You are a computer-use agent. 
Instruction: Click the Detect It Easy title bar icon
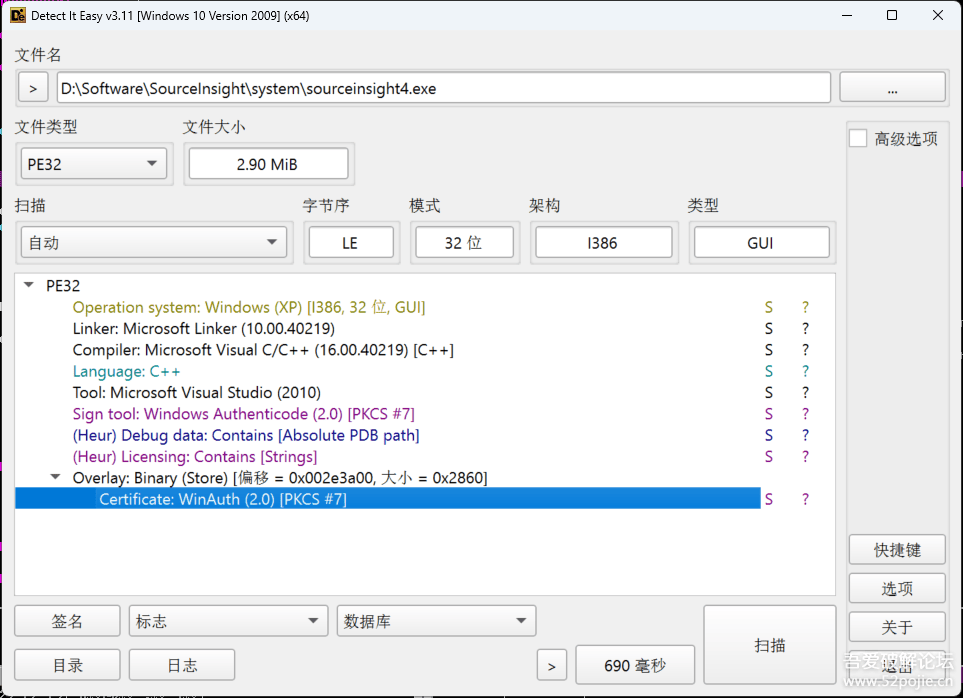coord(18,15)
